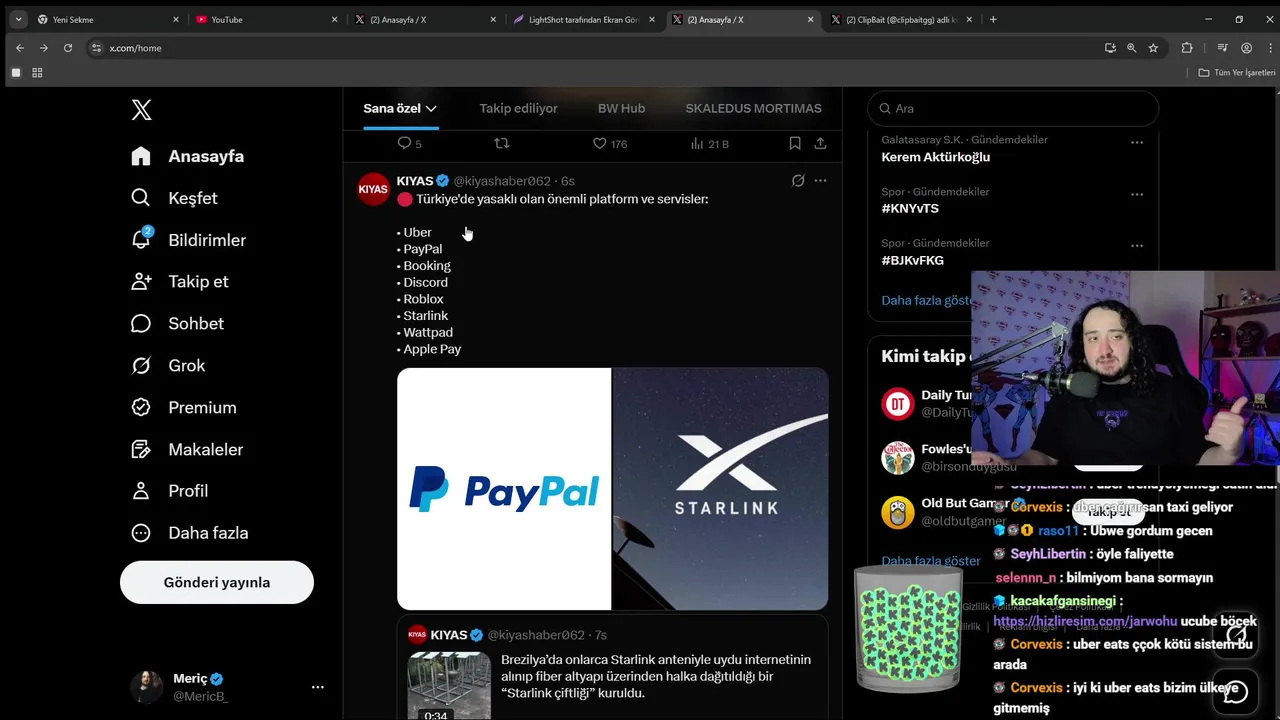Image resolution: width=1280 pixels, height=720 pixels.
Task: Expand Sana özel dropdown chevron
Action: coord(431,108)
